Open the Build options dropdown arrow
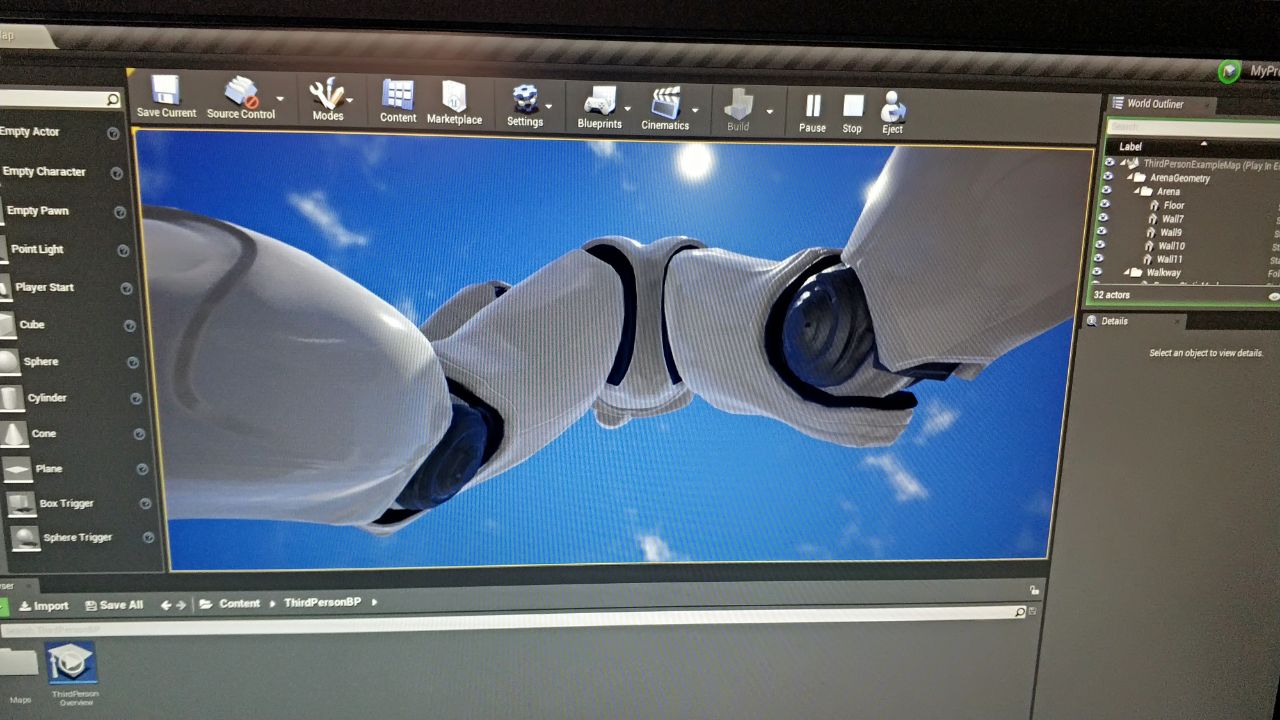This screenshot has width=1280, height=720. [769, 111]
